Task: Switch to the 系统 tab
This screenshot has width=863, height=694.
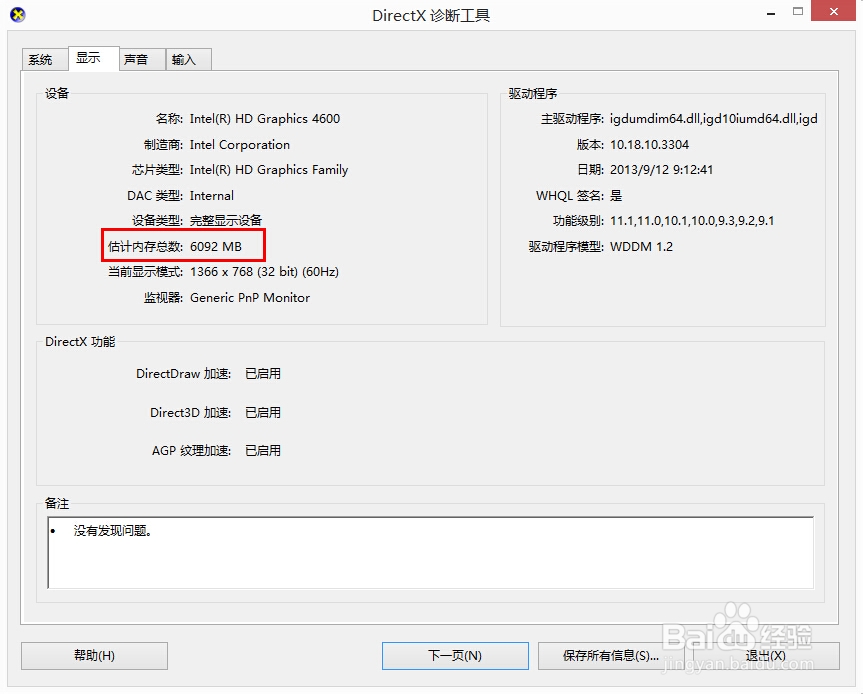Action: pos(45,59)
